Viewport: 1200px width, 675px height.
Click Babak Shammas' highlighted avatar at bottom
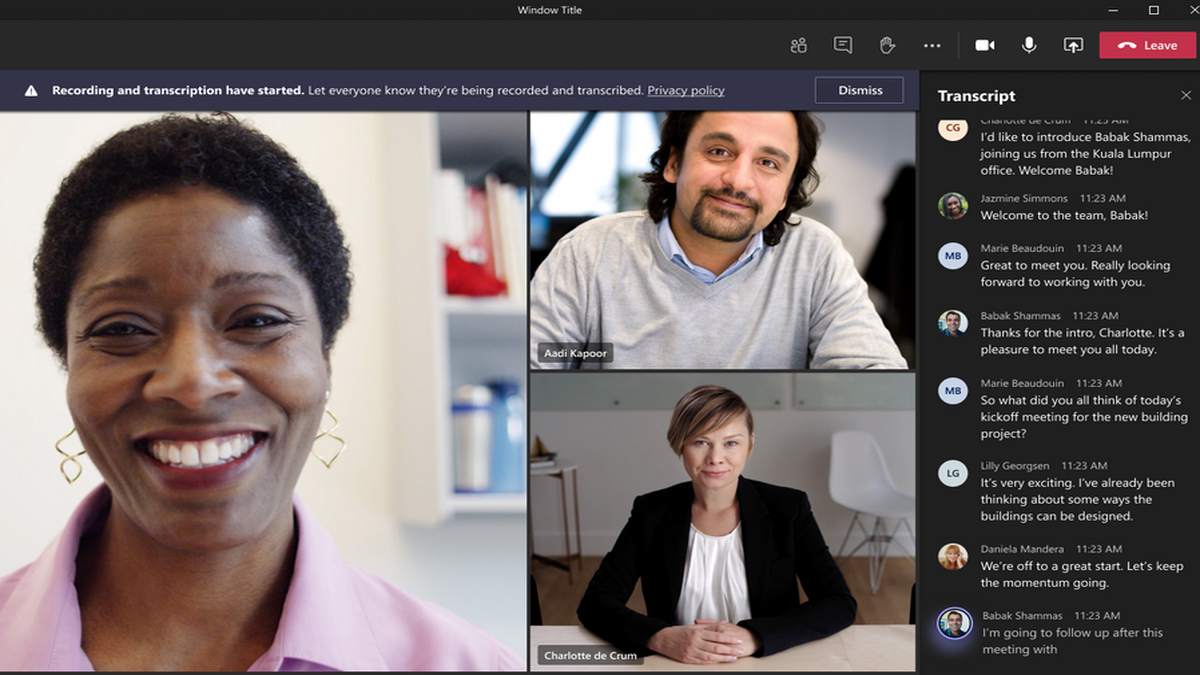(954, 623)
